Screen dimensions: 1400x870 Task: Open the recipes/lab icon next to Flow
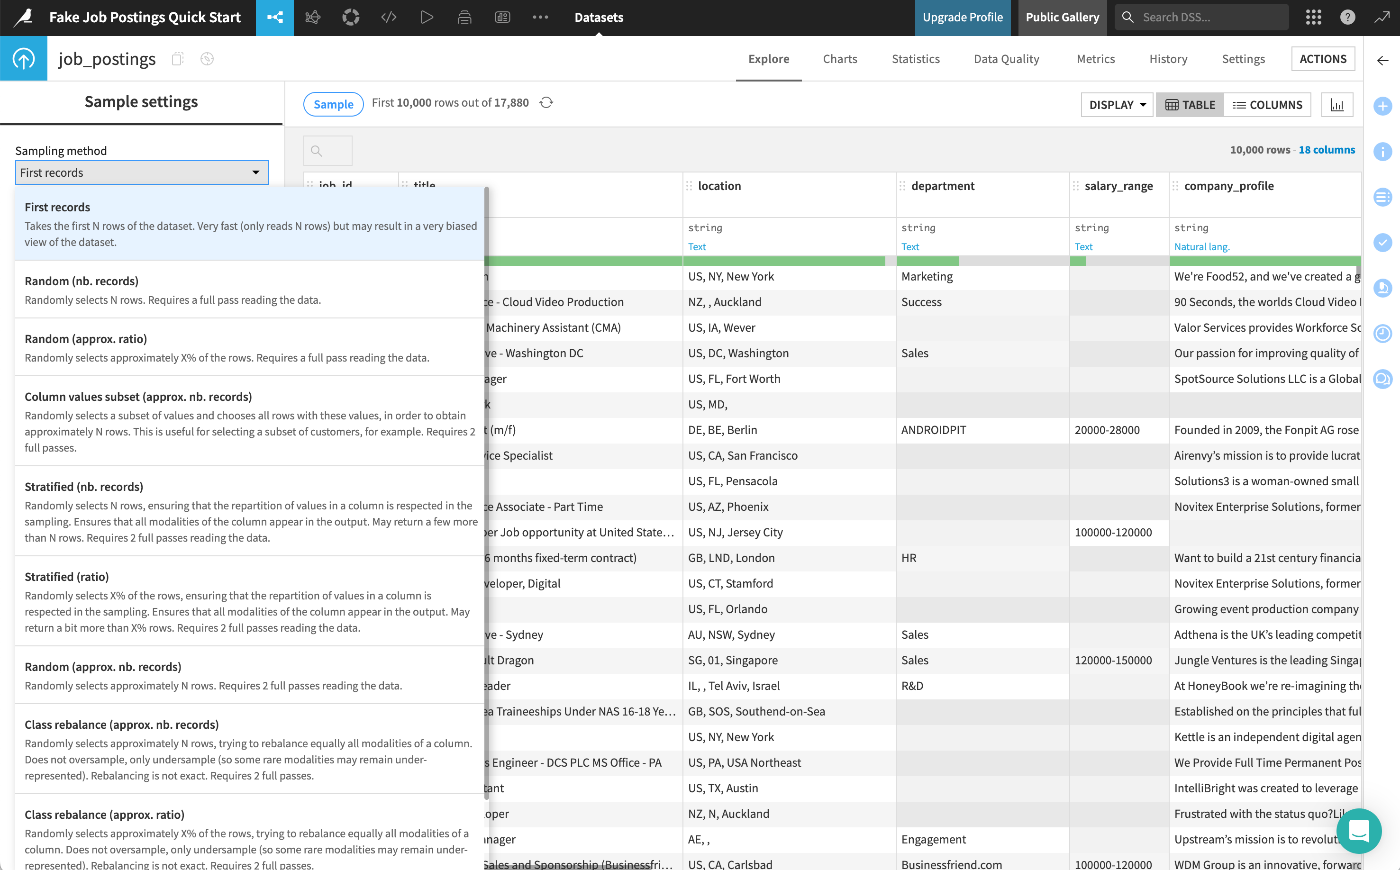tap(313, 17)
